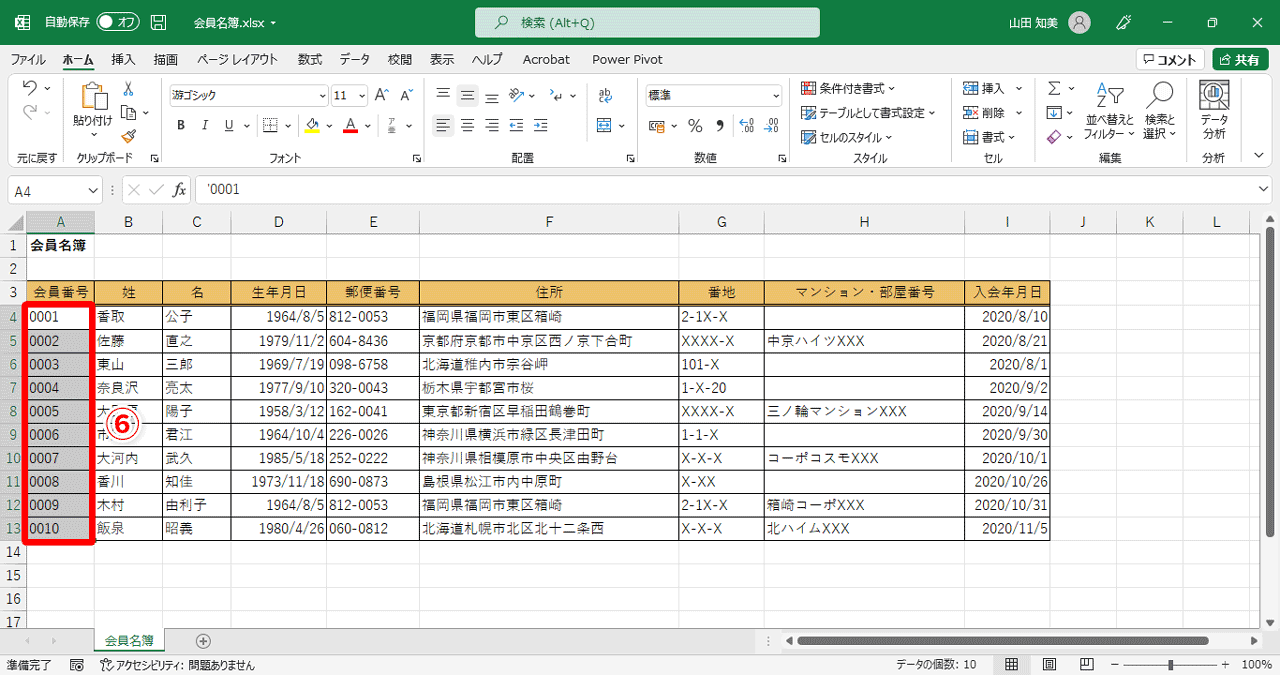Screen dimensions: 1280x675
Task: Click the 共有 (Share) button
Action: 1239,59
